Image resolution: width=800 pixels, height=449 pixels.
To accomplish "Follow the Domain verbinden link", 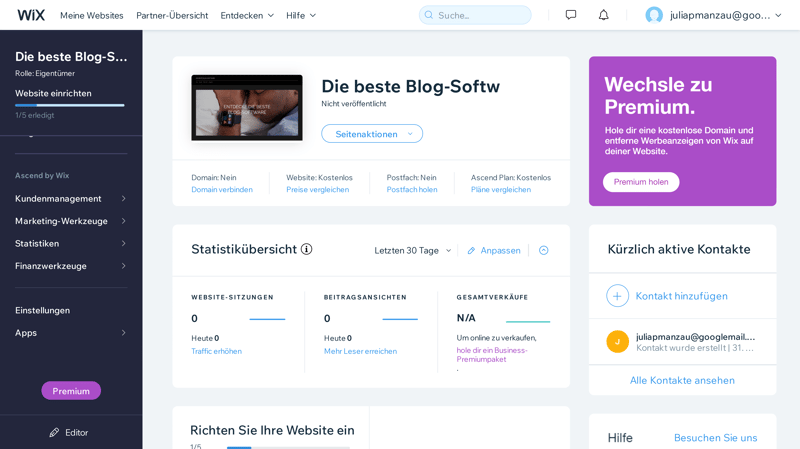I will (222, 189).
